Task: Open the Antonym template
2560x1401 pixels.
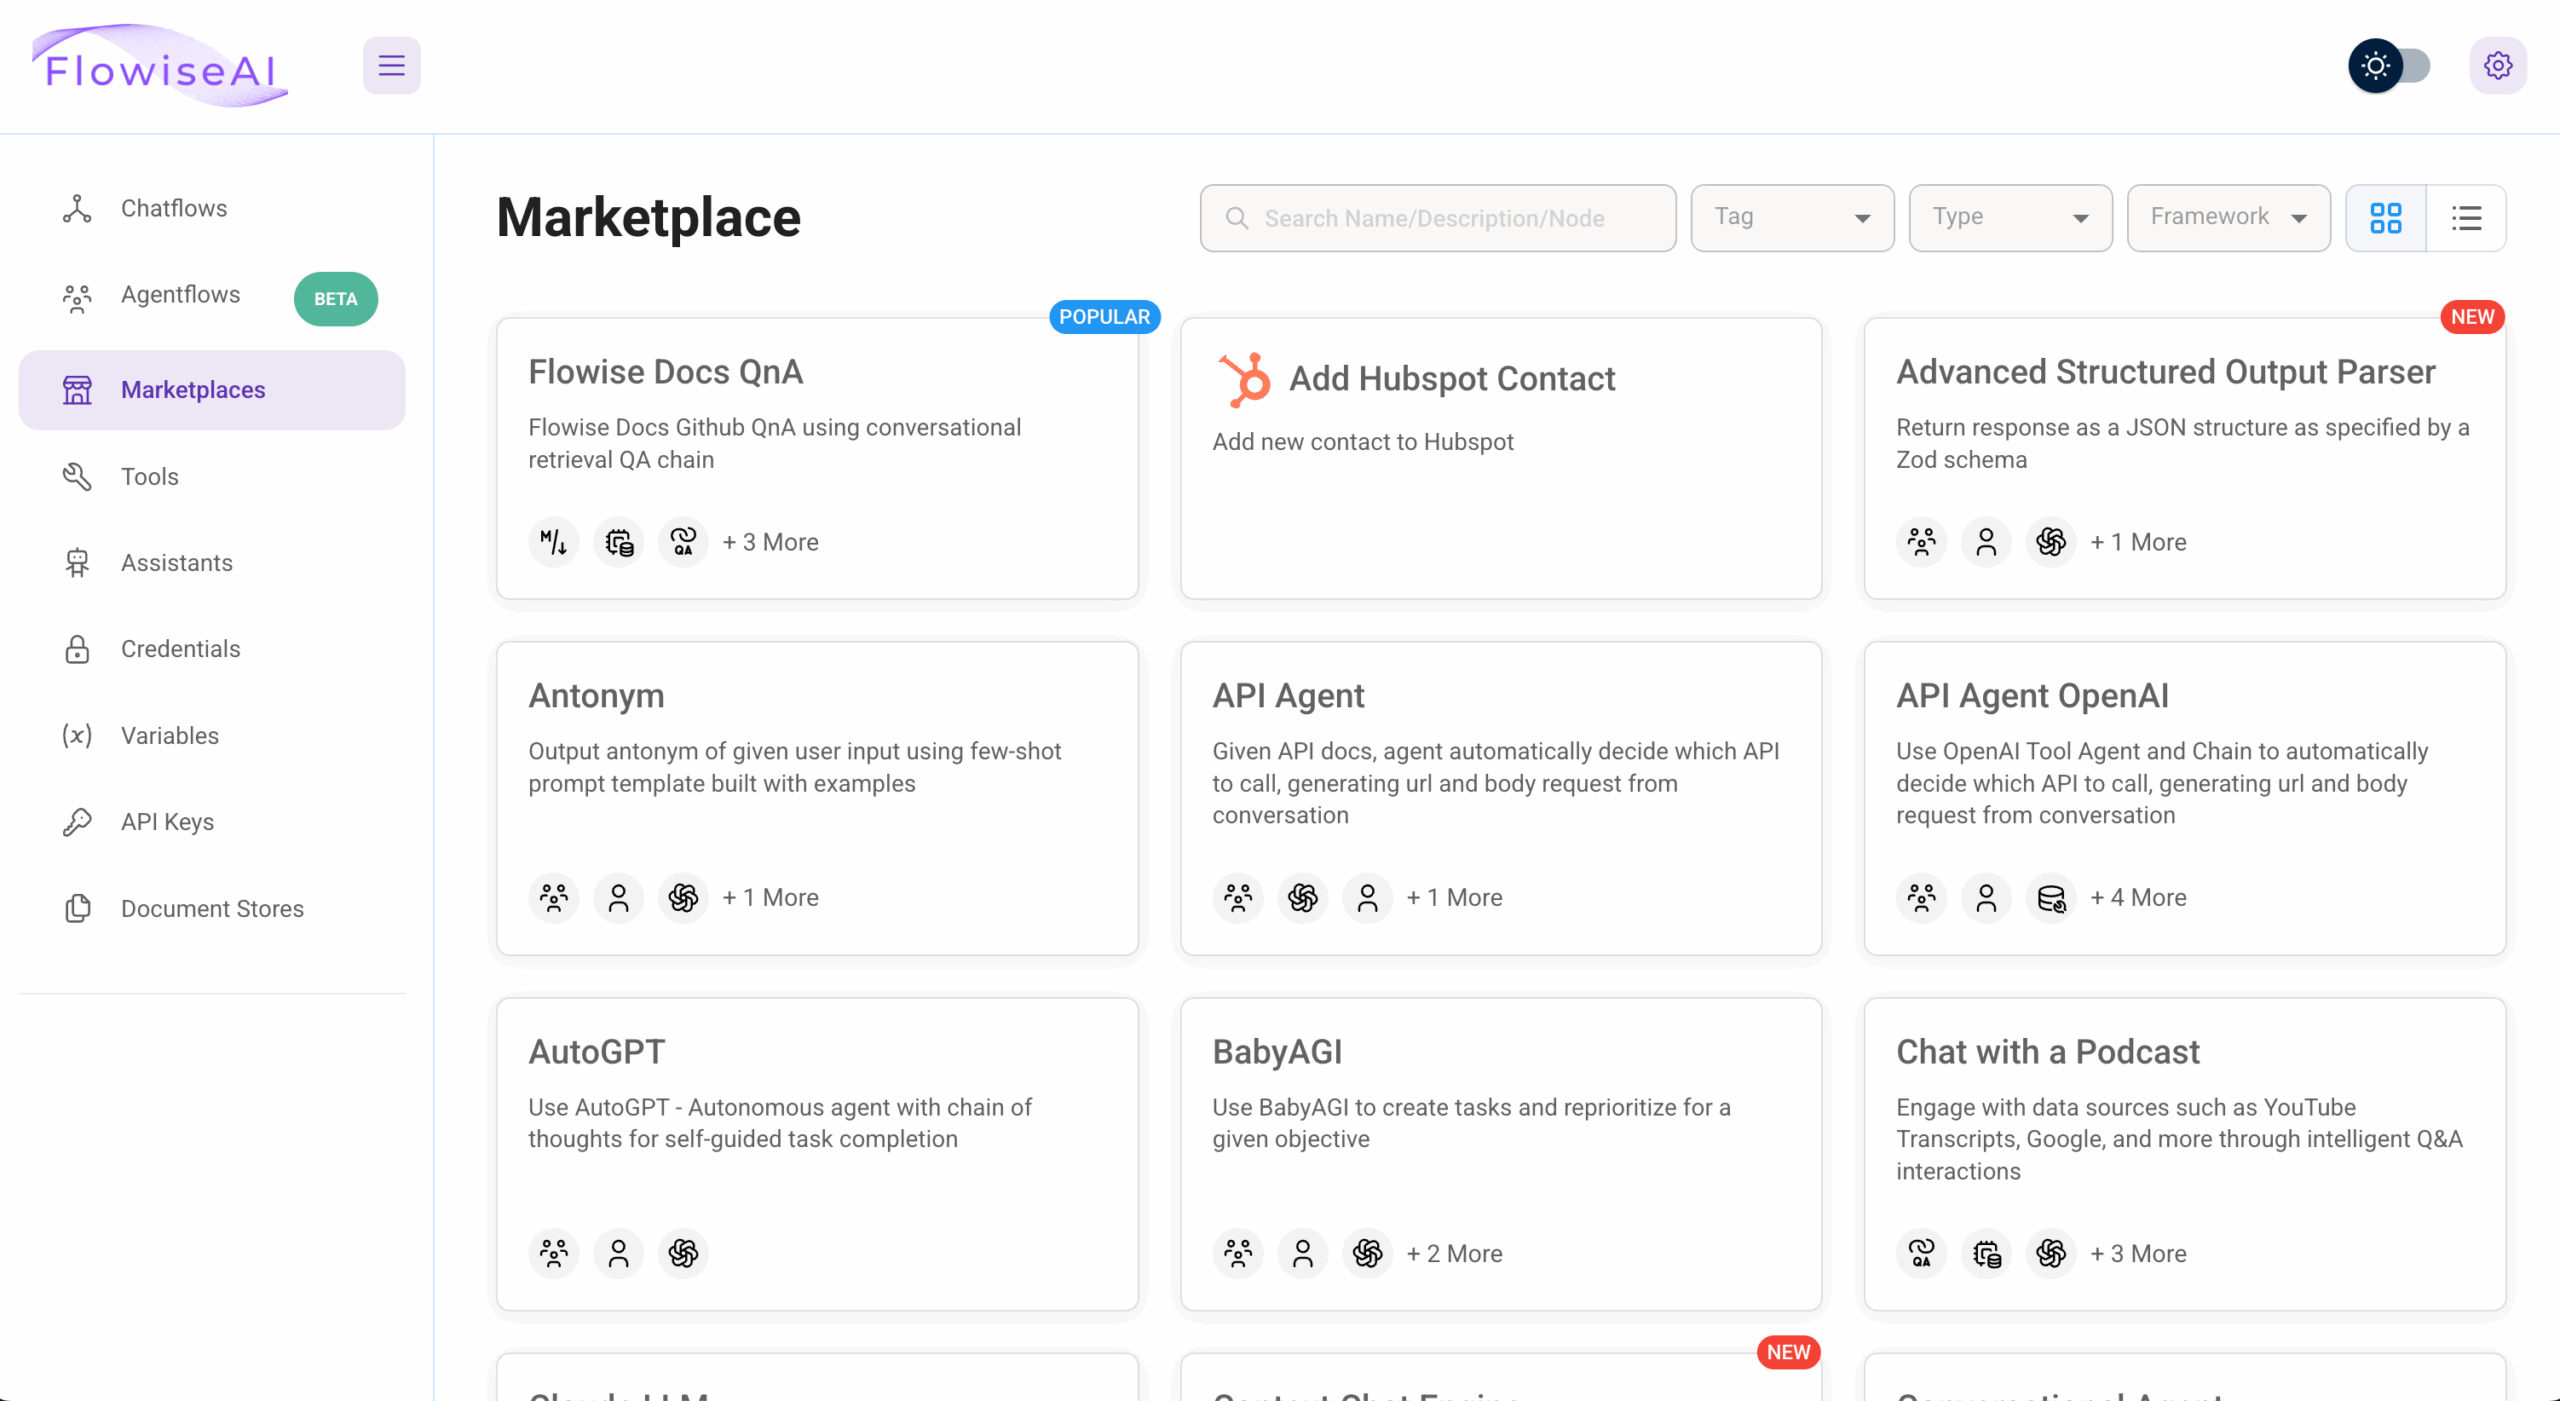Action: click(817, 798)
